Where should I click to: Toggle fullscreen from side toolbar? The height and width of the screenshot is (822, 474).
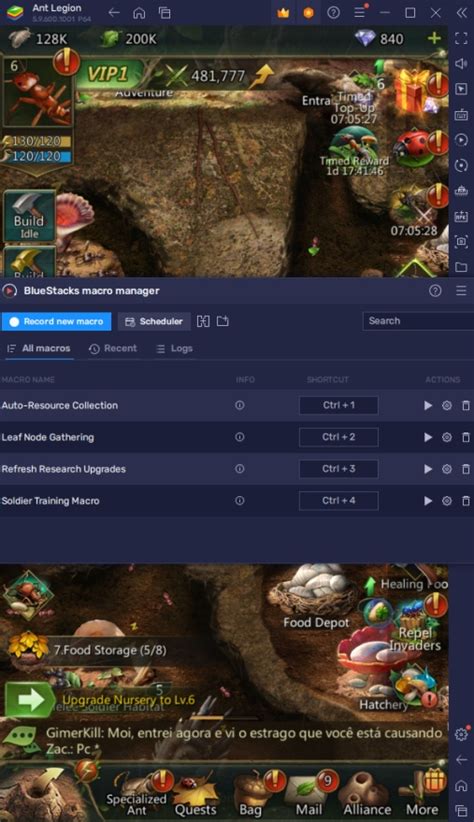[461, 38]
